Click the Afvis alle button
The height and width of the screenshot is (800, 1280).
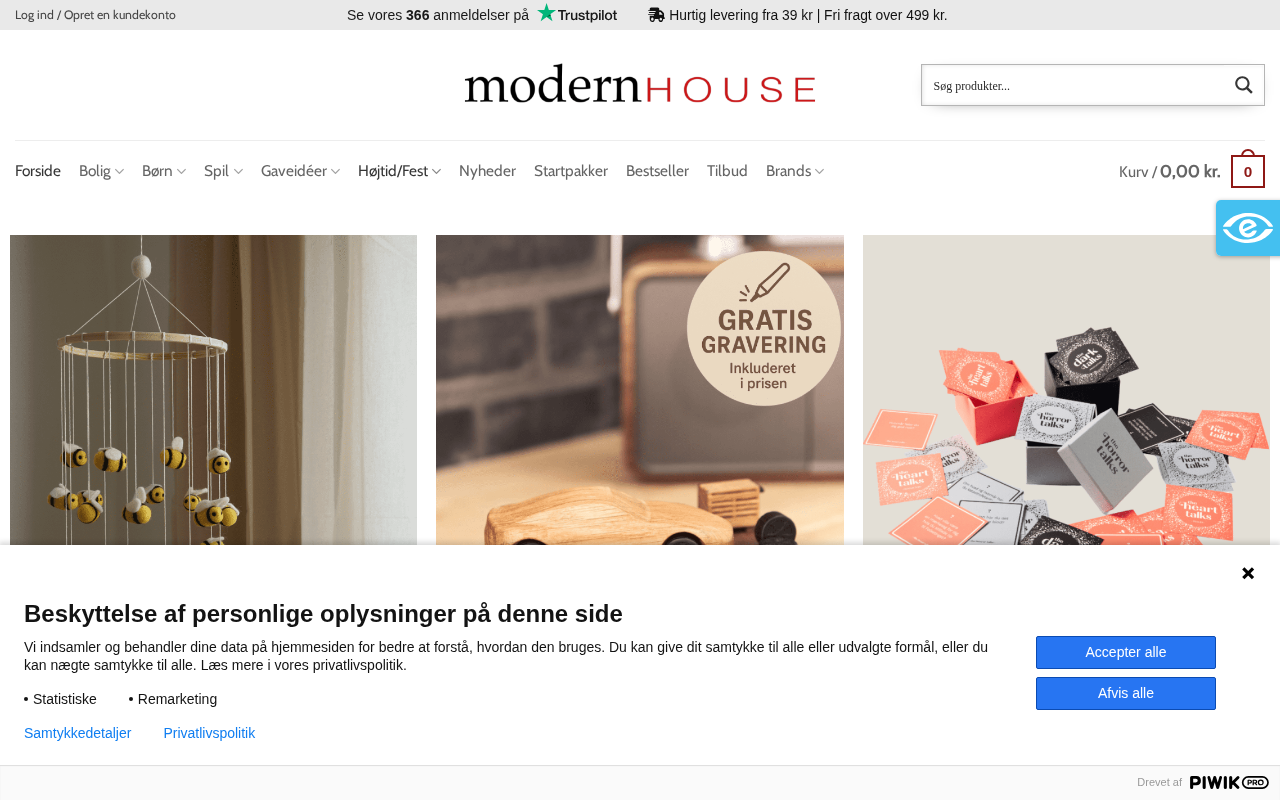point(1126,693)
